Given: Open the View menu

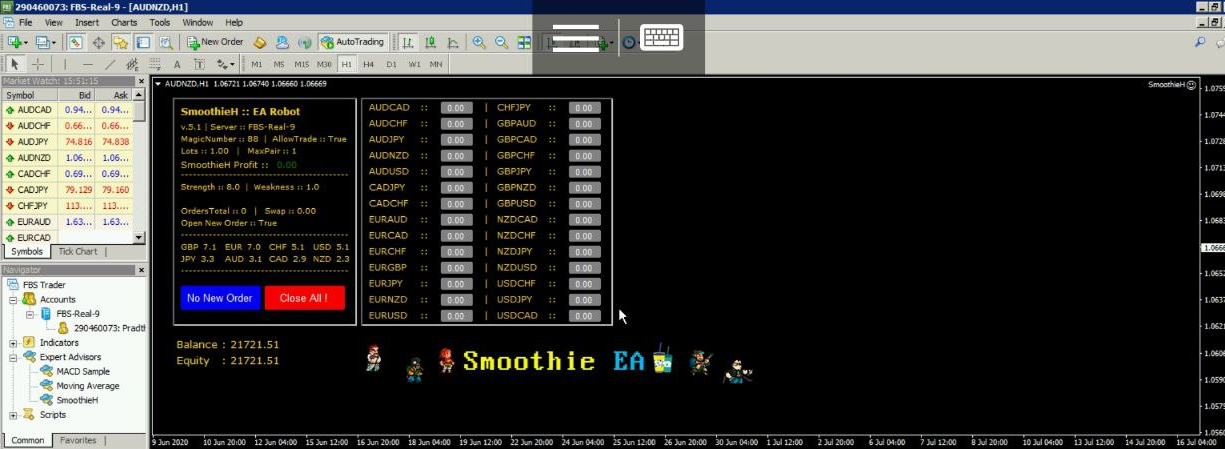Looking at the screenshot, I should [54, 22].
